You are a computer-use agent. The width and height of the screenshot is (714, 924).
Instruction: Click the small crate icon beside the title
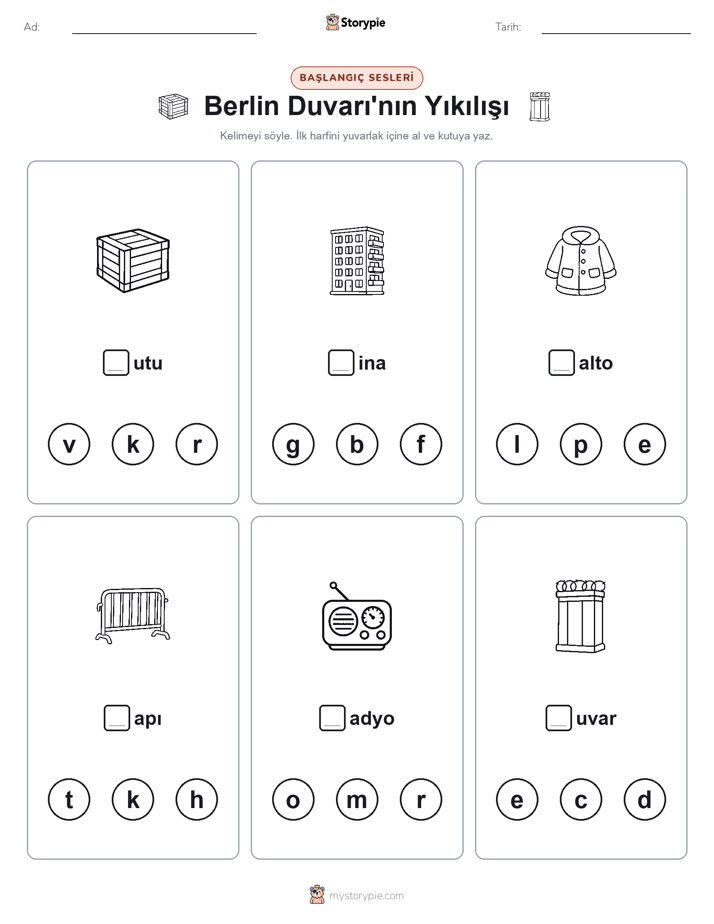click(x=173, y=107)
